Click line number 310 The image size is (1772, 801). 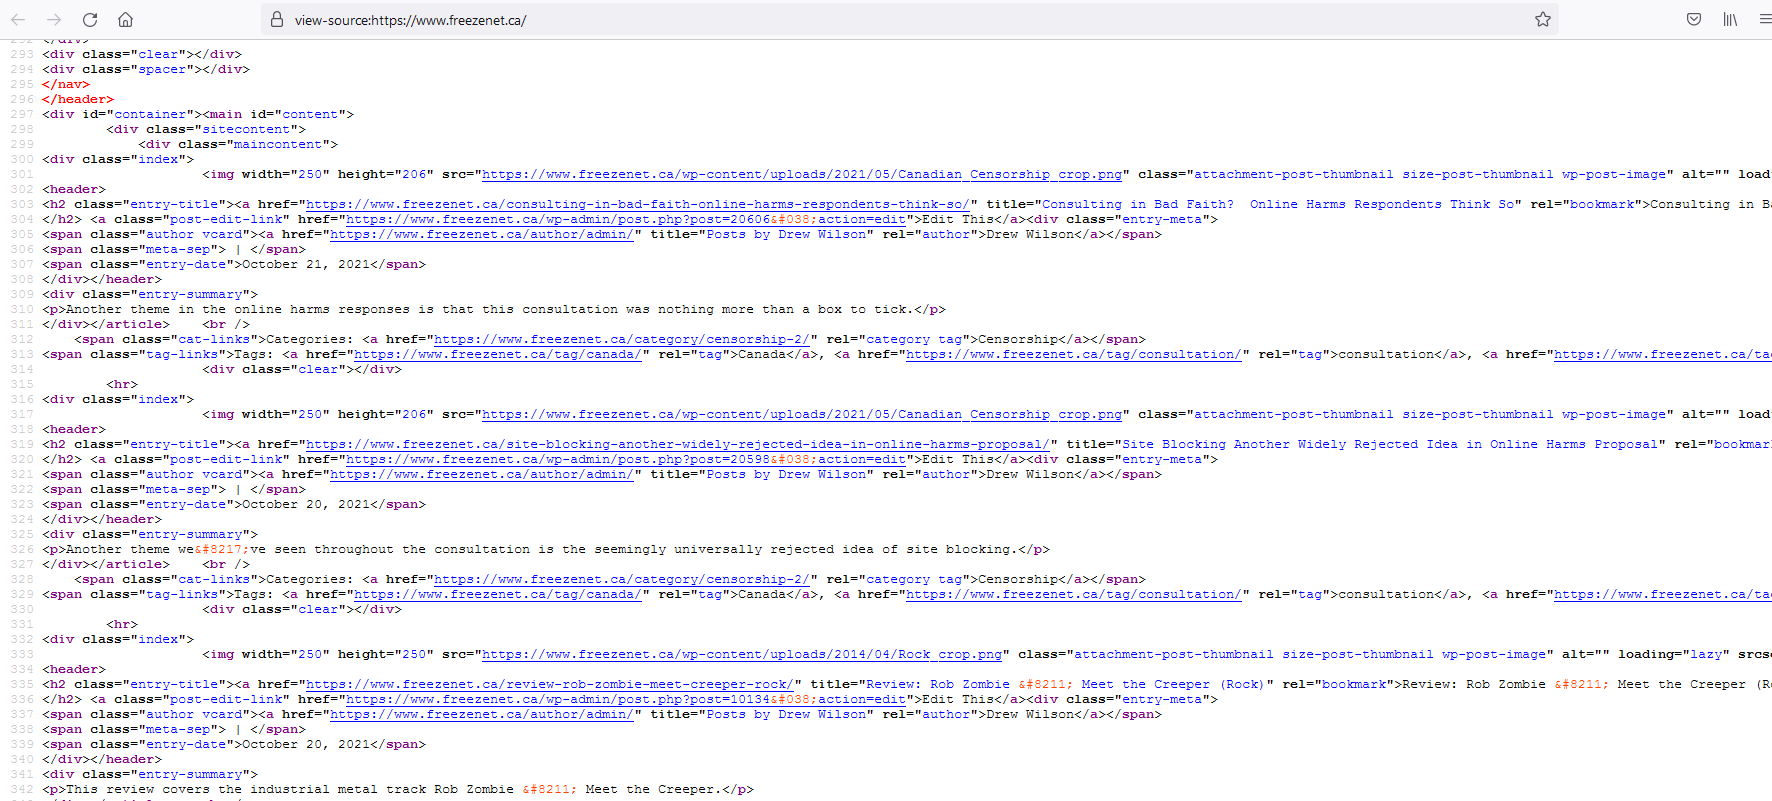22,309
